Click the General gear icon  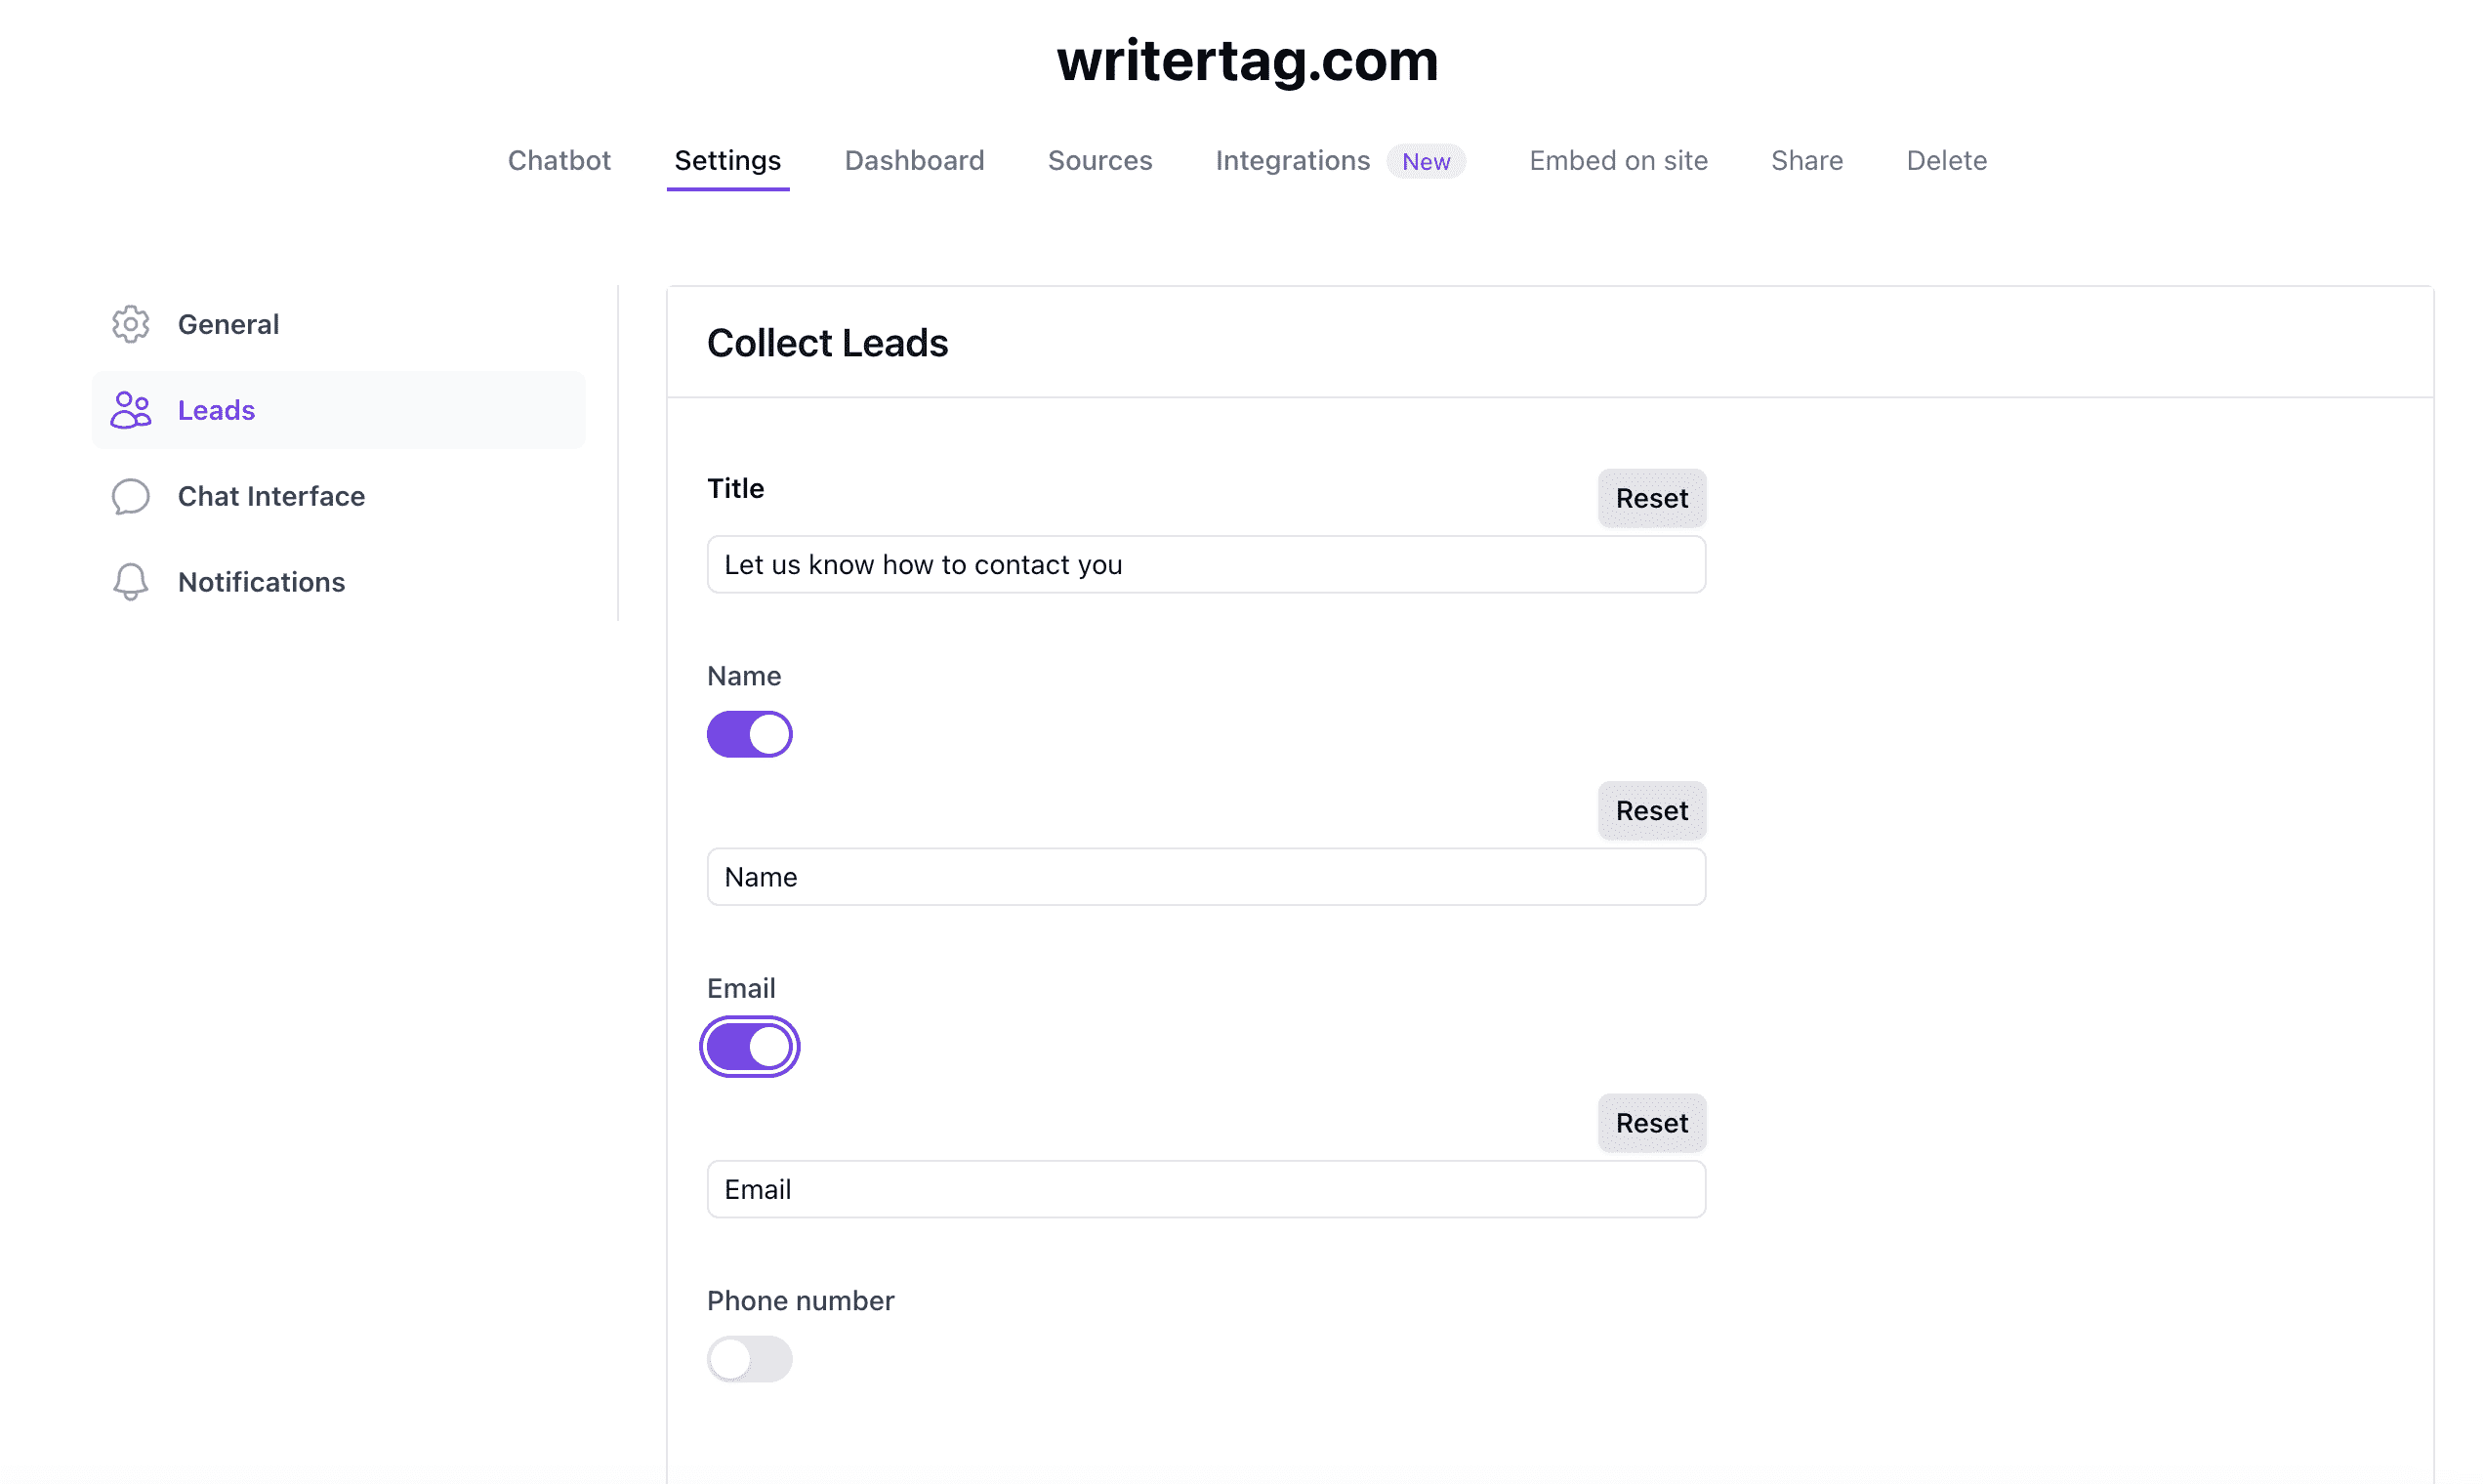131,324
